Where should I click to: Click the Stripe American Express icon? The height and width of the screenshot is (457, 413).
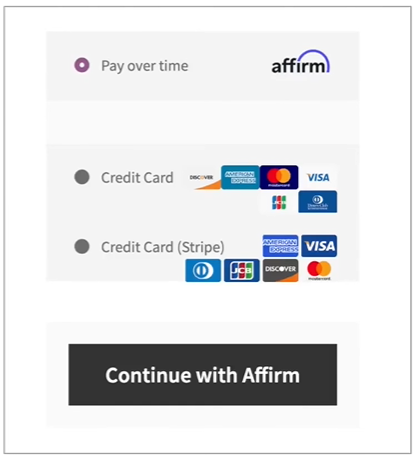click(280, 246)
